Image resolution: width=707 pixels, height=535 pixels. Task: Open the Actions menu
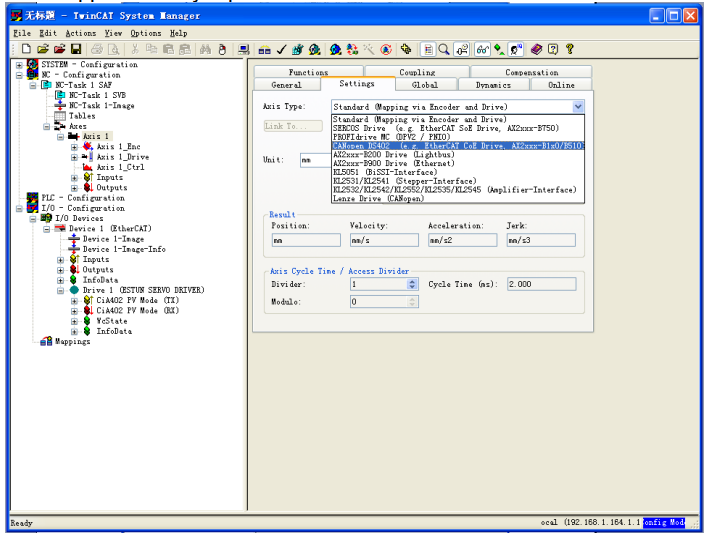(x=81, y=33)
